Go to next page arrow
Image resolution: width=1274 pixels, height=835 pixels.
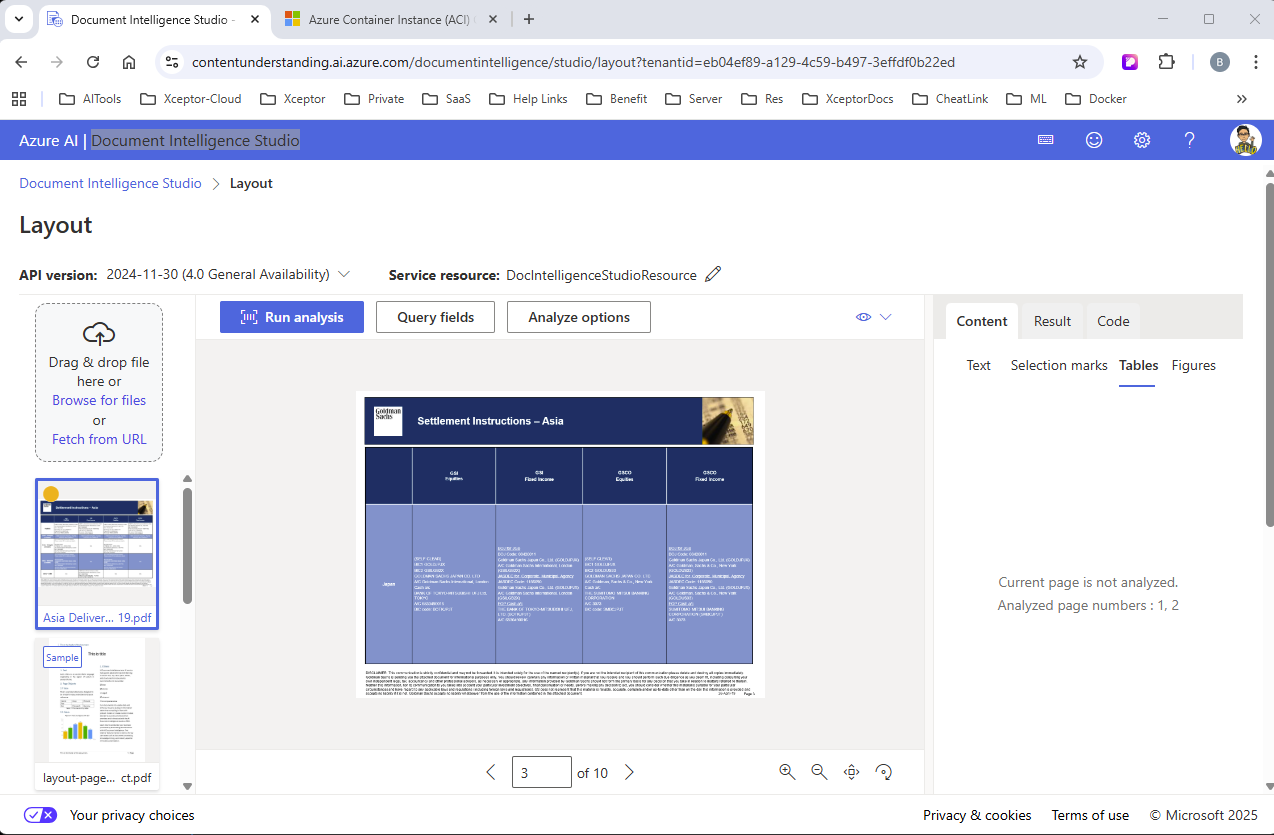pyautogui.click(x=629, y=772)
